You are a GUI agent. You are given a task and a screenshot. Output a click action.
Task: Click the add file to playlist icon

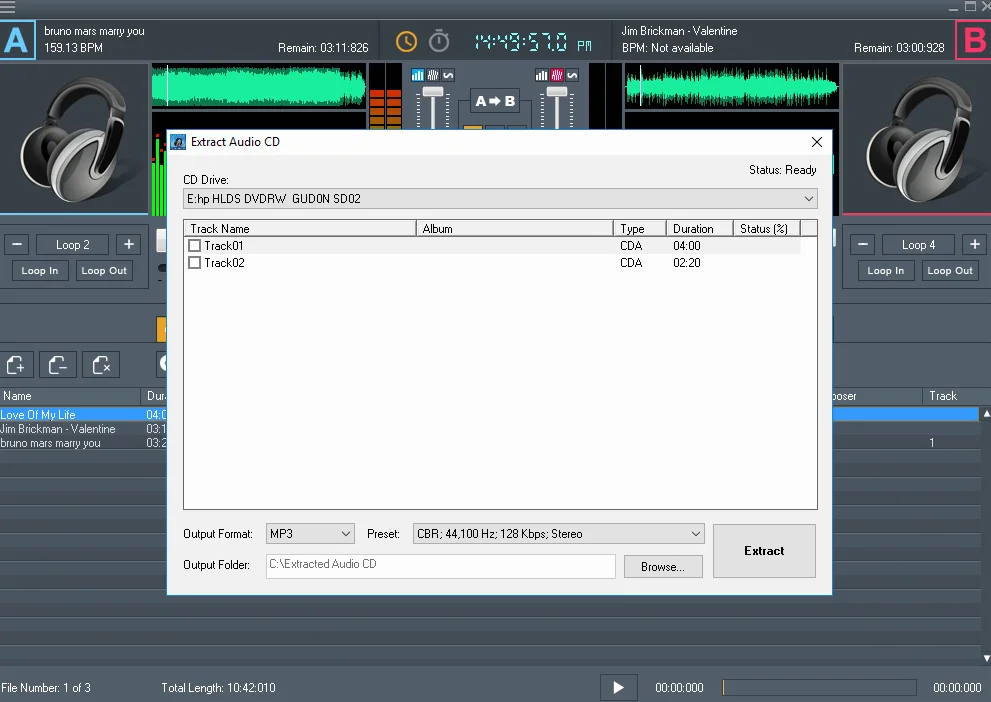16,365
